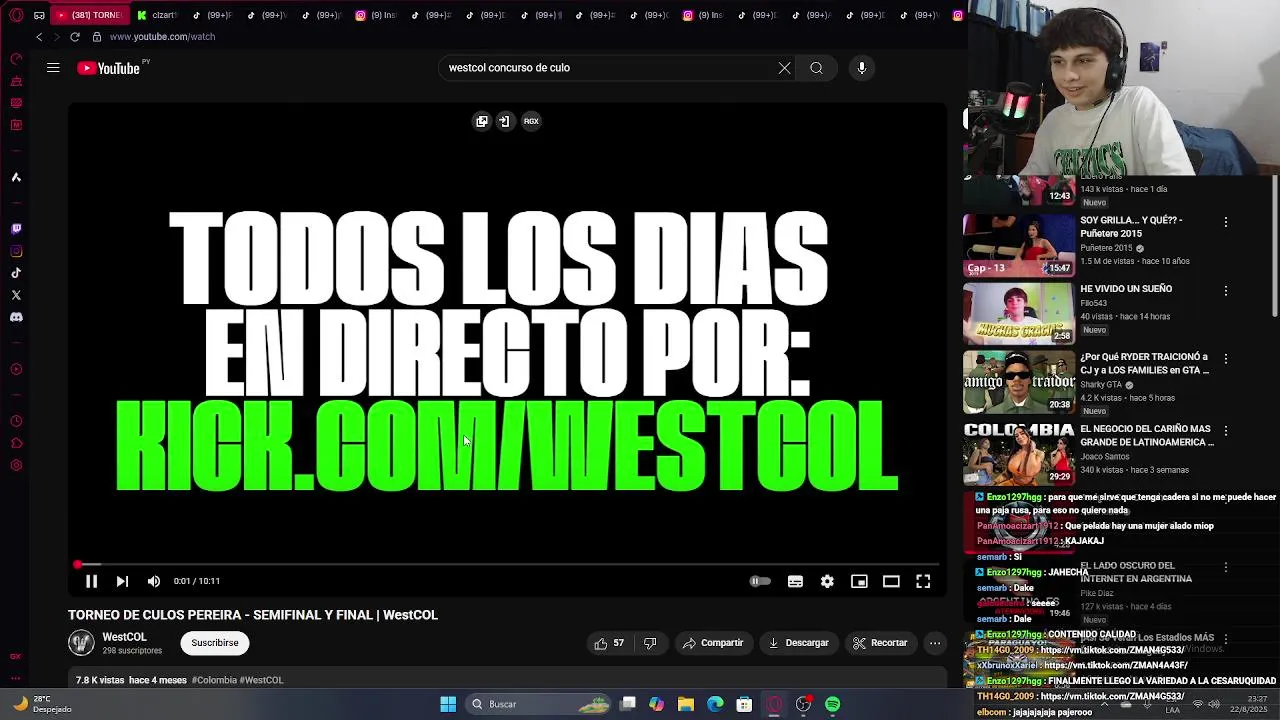The width and height of the screenshot is (1280, 720).
Task: Open the Instagram sidebar icon
Action: click(x=16, y=251)
